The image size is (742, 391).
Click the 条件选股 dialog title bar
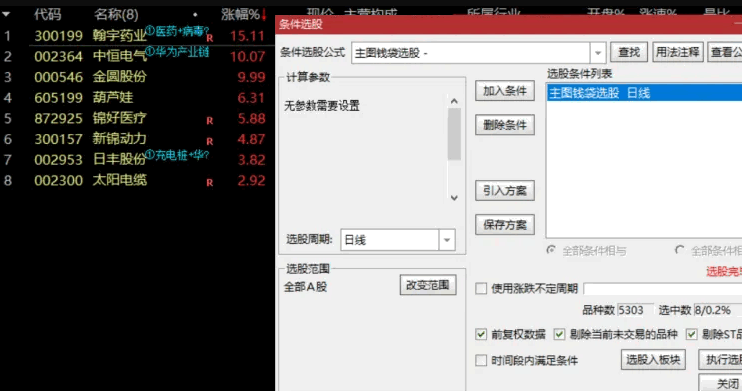(x=509, y=25)
